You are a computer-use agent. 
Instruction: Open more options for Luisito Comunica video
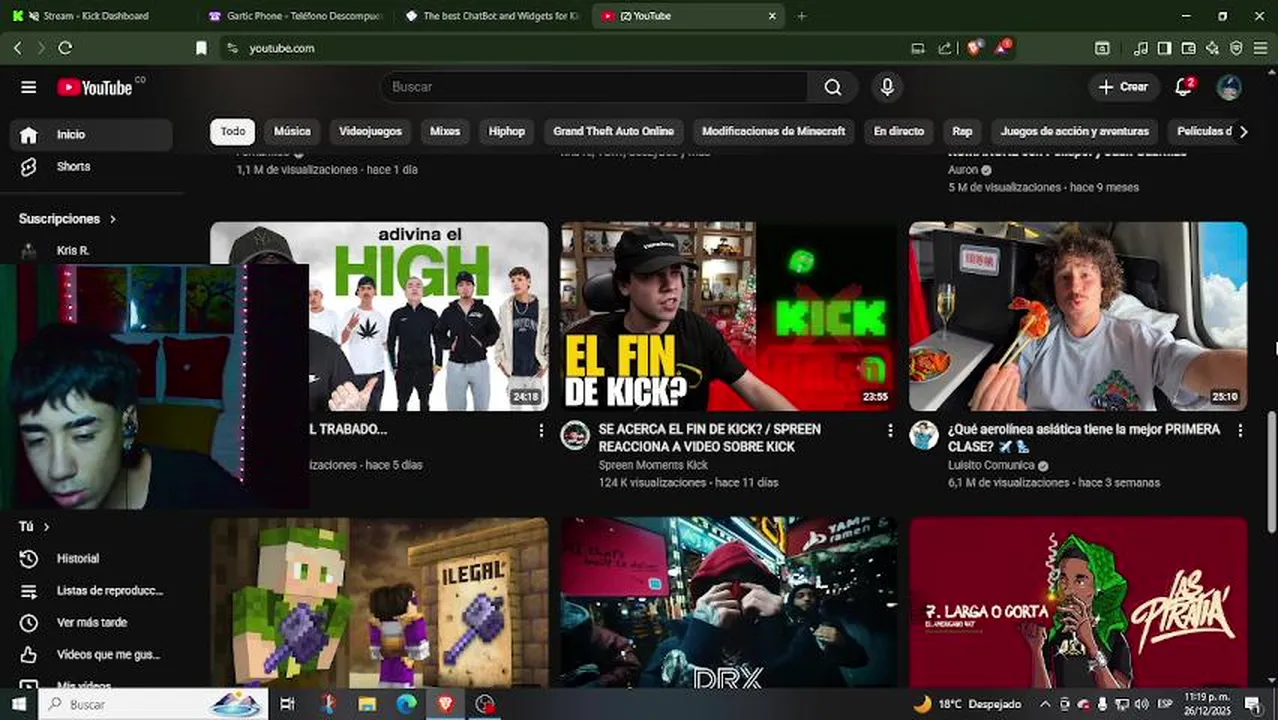point(1240,430)
